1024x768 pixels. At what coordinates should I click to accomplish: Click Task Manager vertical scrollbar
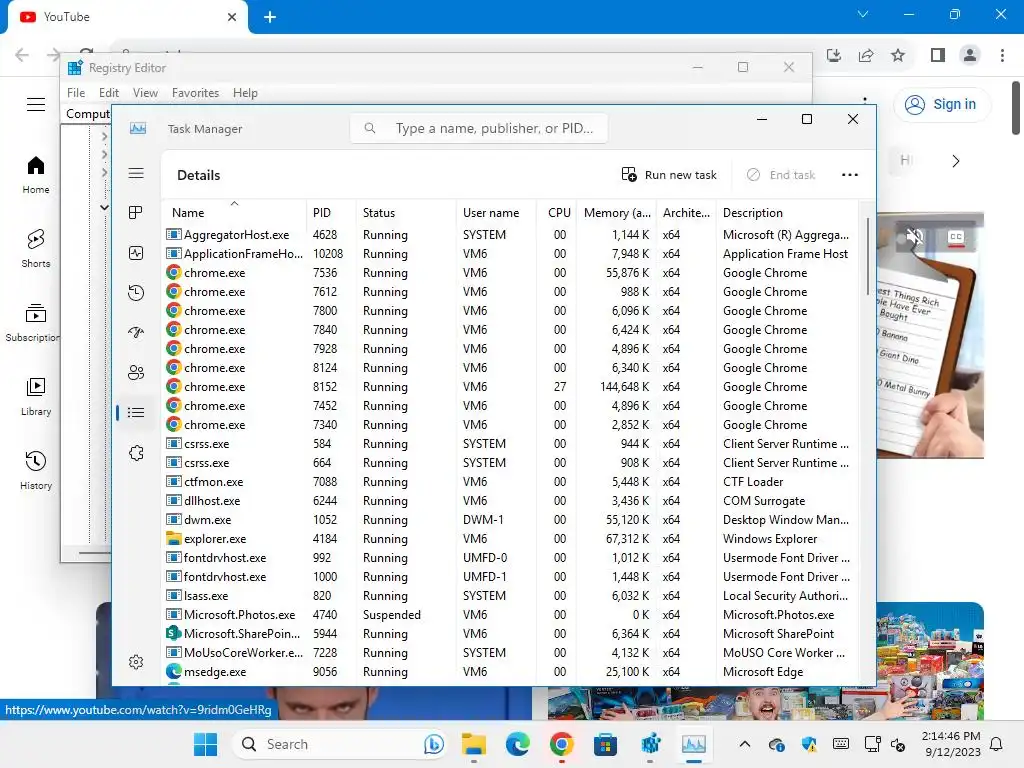867,257
